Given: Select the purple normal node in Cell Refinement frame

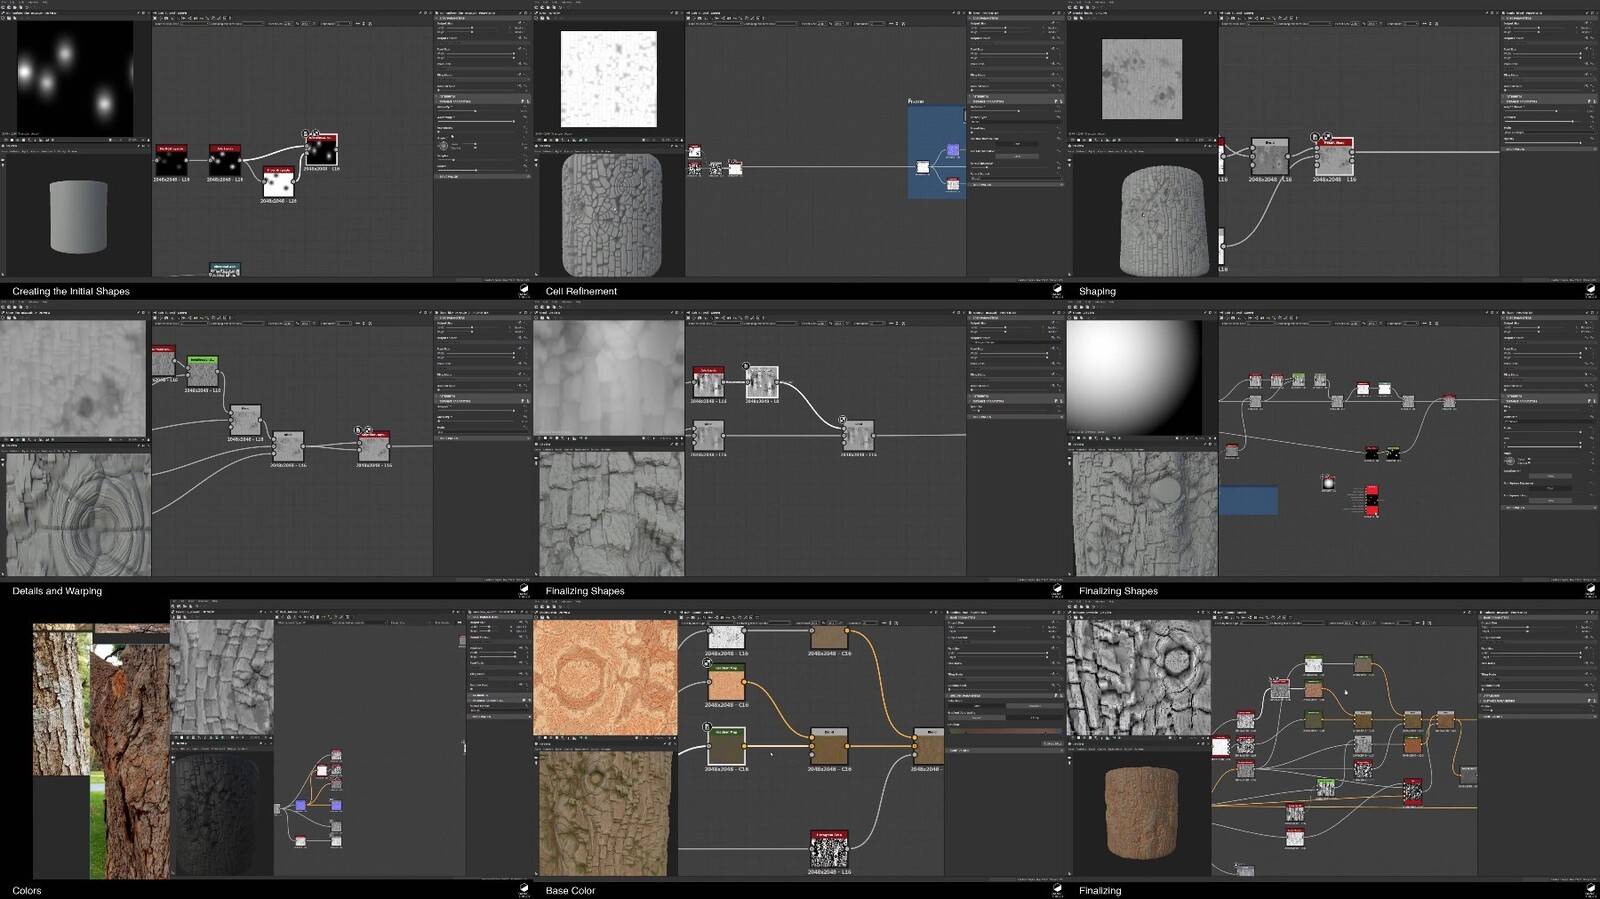Looking at the screenshot, I should (x=952, y=151).
